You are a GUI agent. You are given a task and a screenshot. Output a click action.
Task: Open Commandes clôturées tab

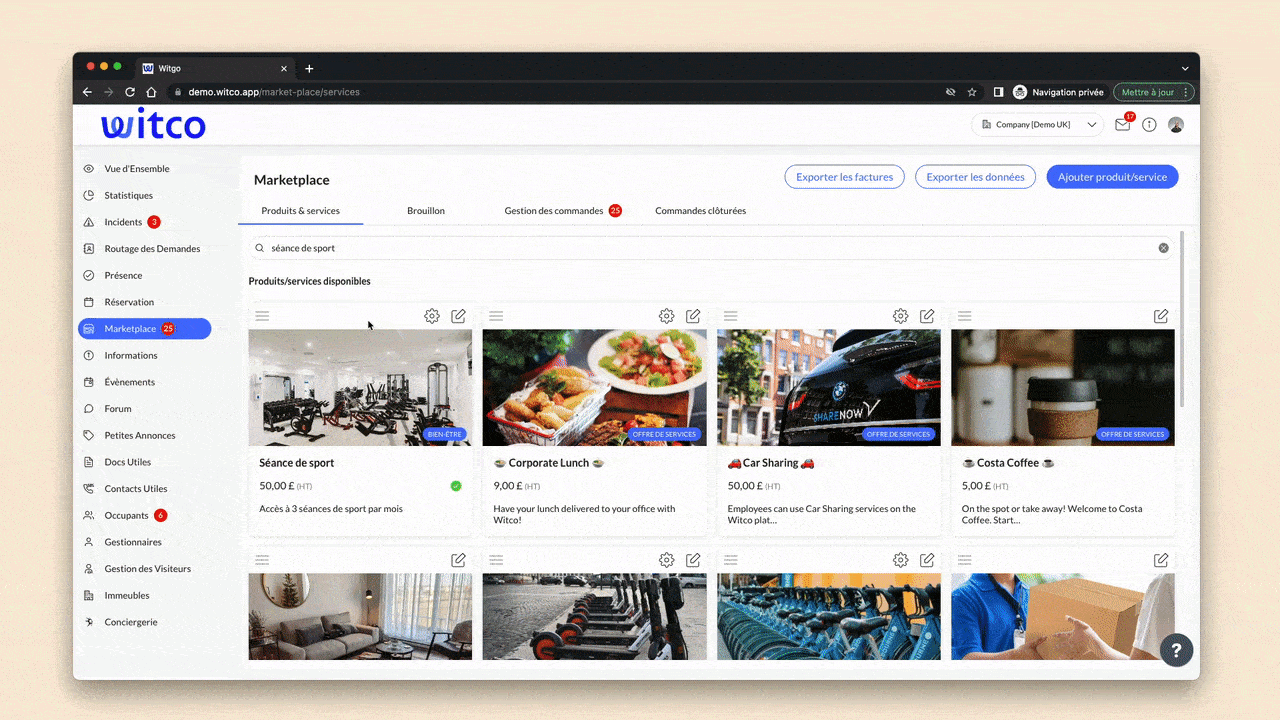700,211
